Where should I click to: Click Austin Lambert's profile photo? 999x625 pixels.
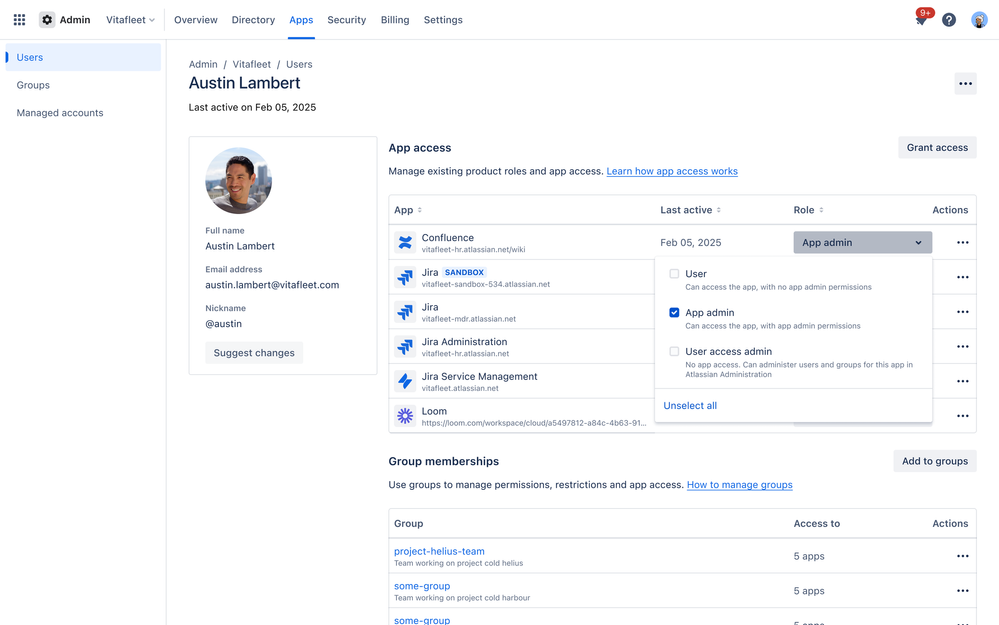tap(238, 180)
